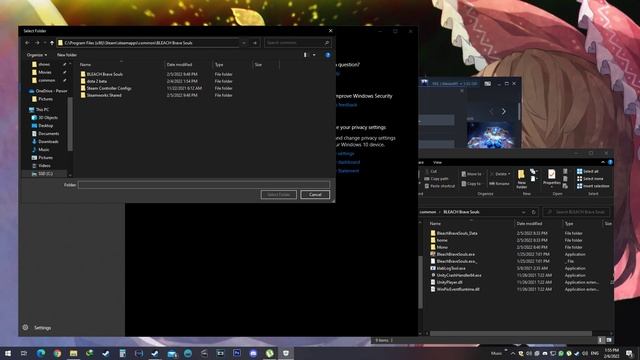Click the Steam path address bar in dialog
This screenshot has height=360, width=640.
[x=148, y=42]
